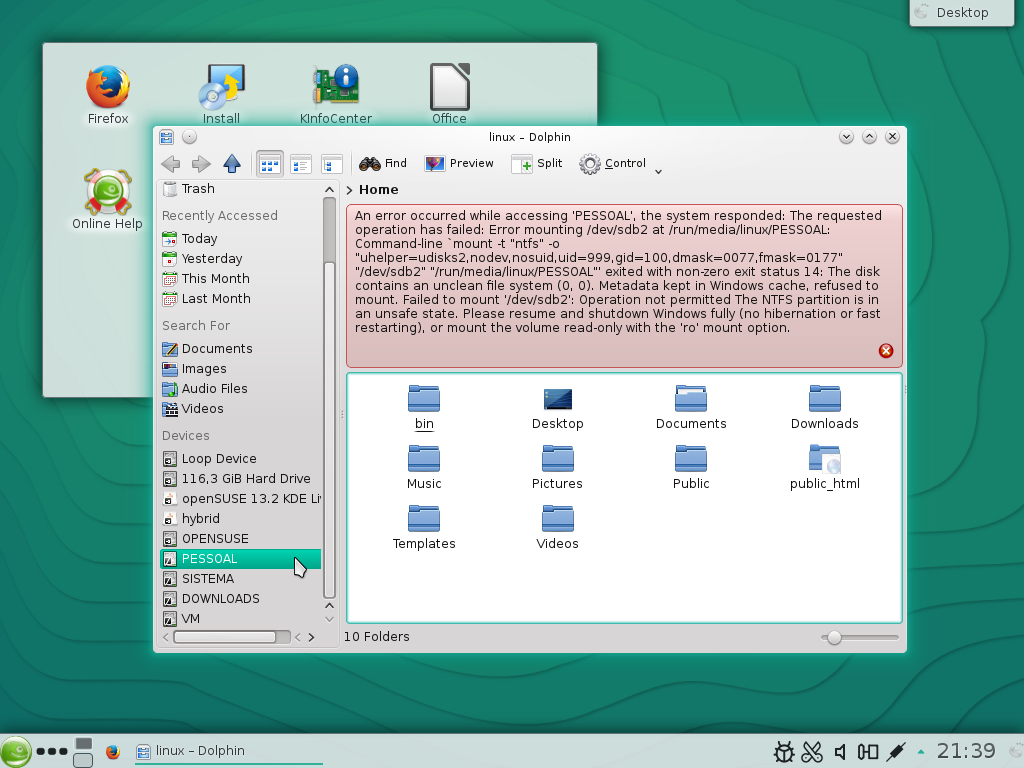Toggle file Preview in toolbar

(x=459, y=163)
